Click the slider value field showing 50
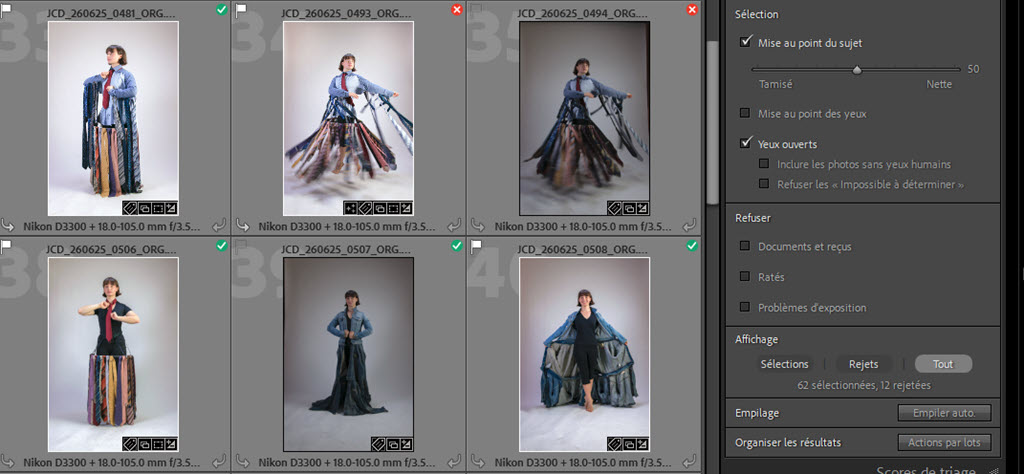 tap(973, 69)
